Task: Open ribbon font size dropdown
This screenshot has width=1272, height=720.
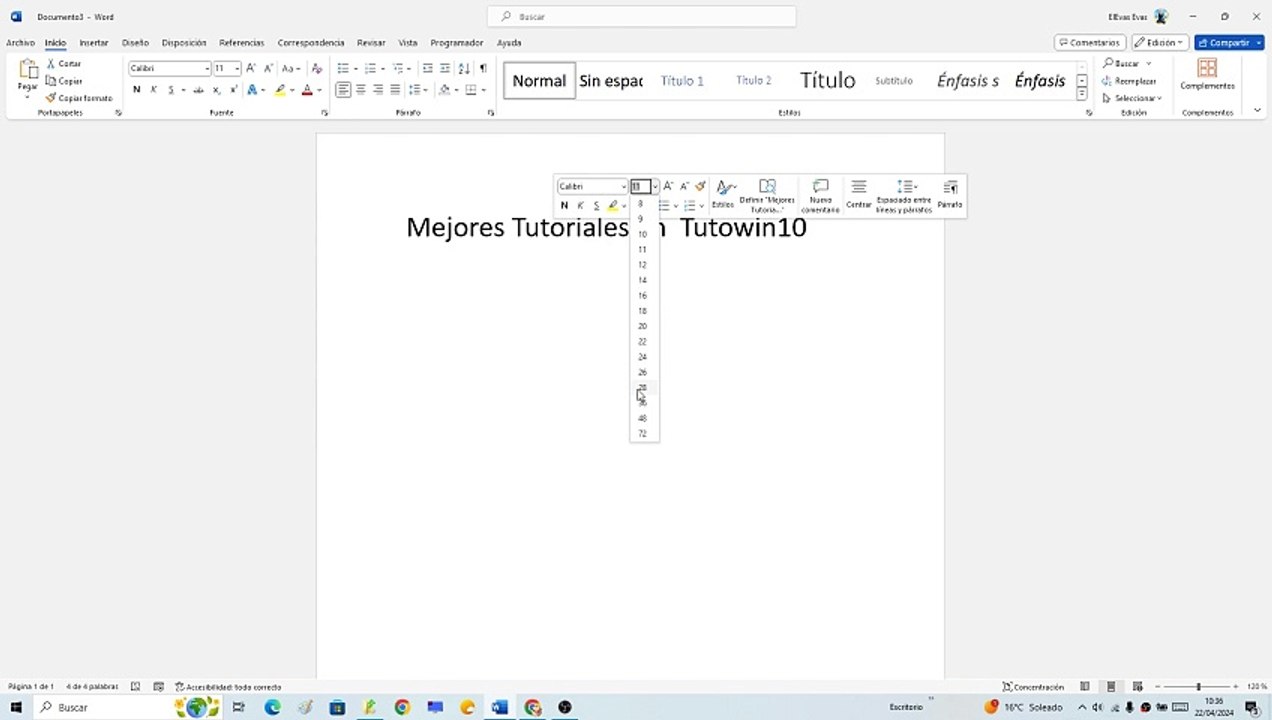Action: pyautogui.click(x=237, y=68)
